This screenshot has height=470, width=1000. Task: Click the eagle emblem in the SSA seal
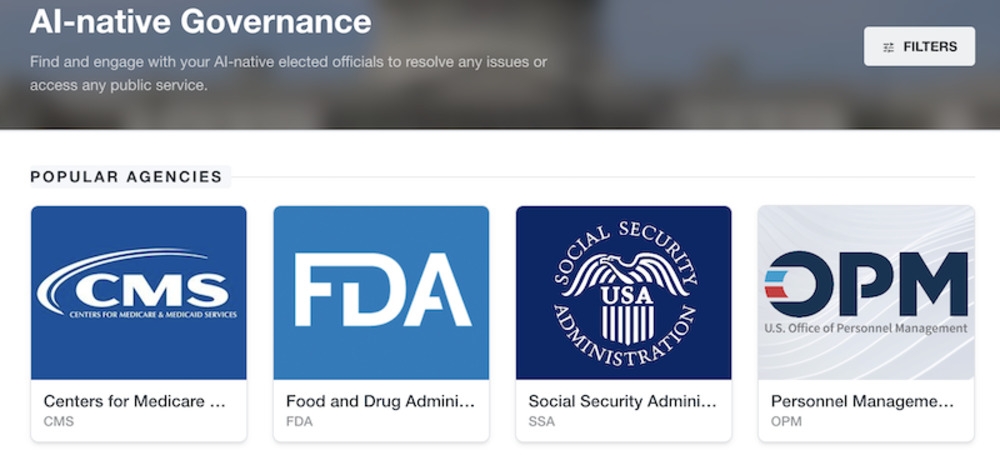pyautogui.click(x=624, y=273)
